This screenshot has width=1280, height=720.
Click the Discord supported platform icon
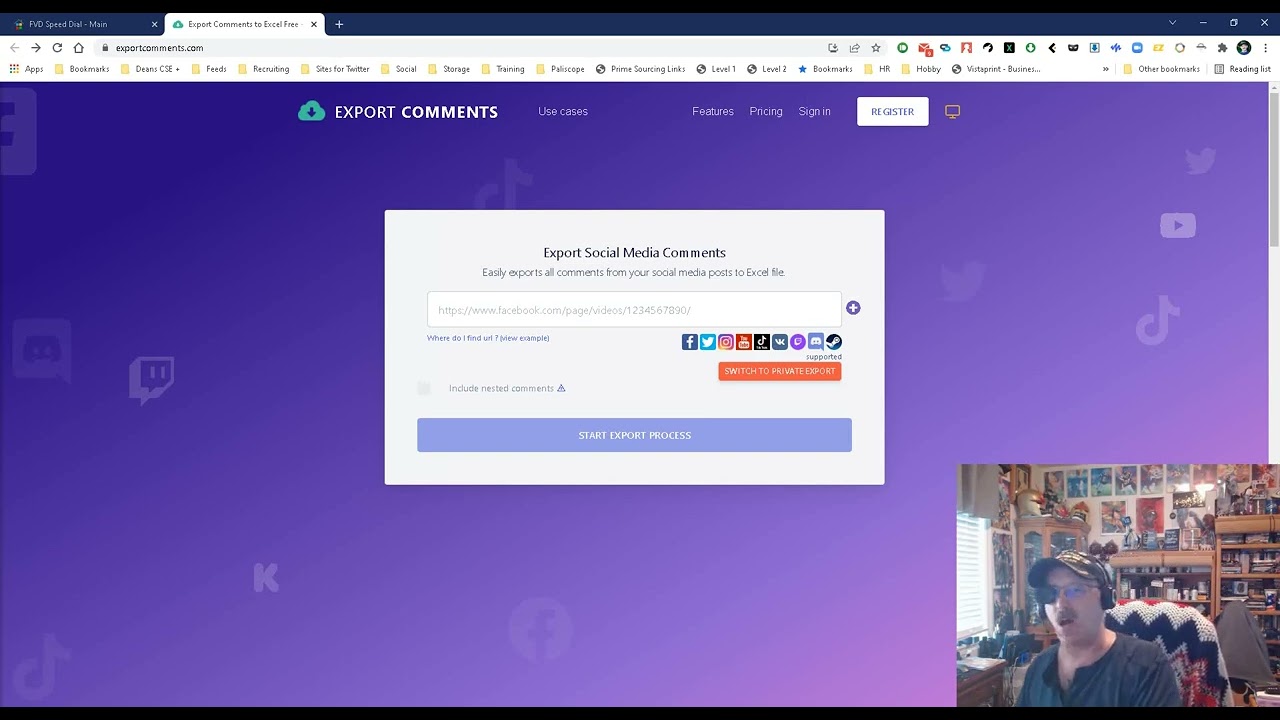[816, 342]
